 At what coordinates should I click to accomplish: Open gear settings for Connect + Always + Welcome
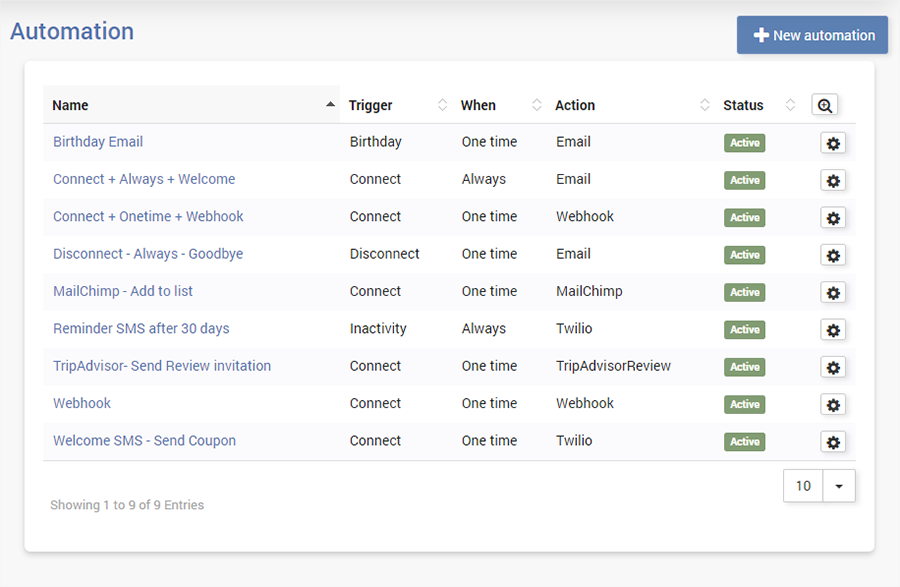(x=833, y=181)
